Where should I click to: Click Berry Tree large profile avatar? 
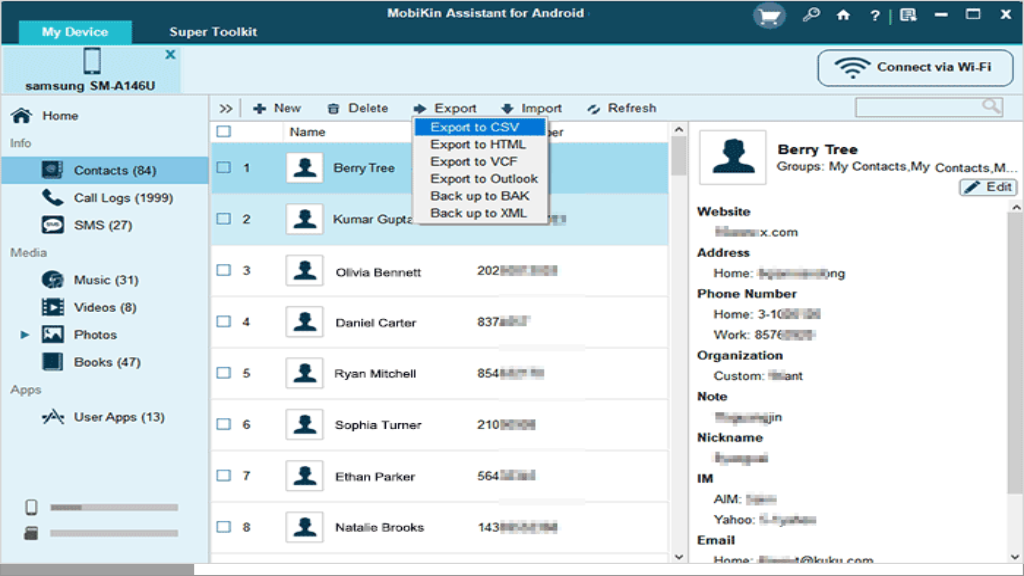click(733, 157)
